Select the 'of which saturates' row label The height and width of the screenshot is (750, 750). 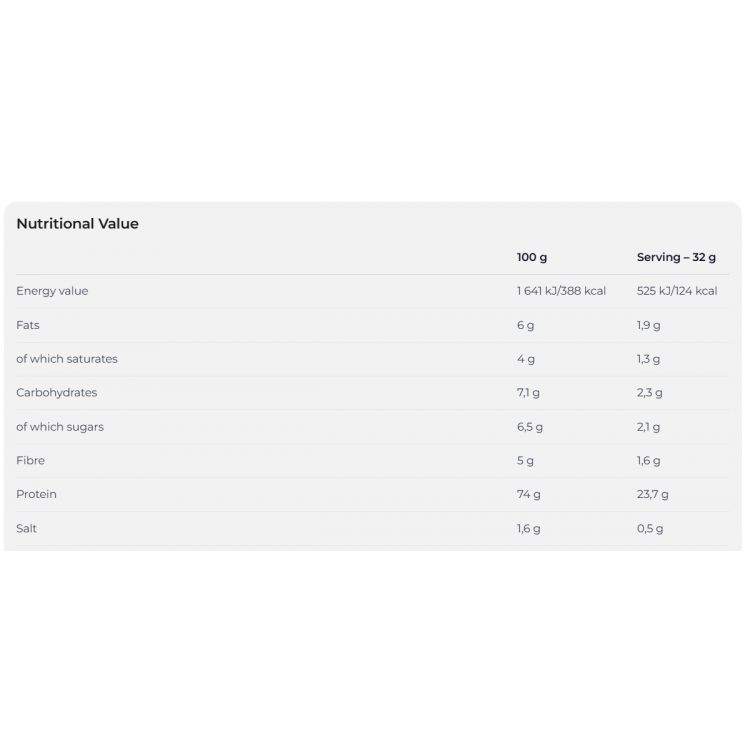(67, 359)
